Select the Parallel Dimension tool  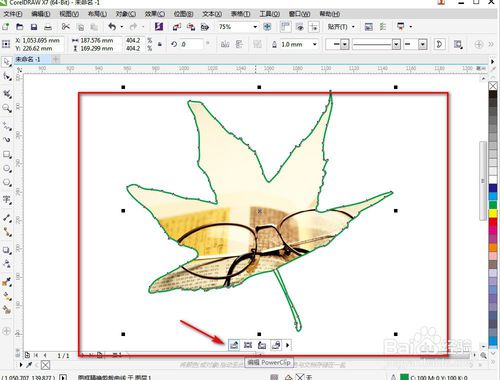(x=6, y=218)
